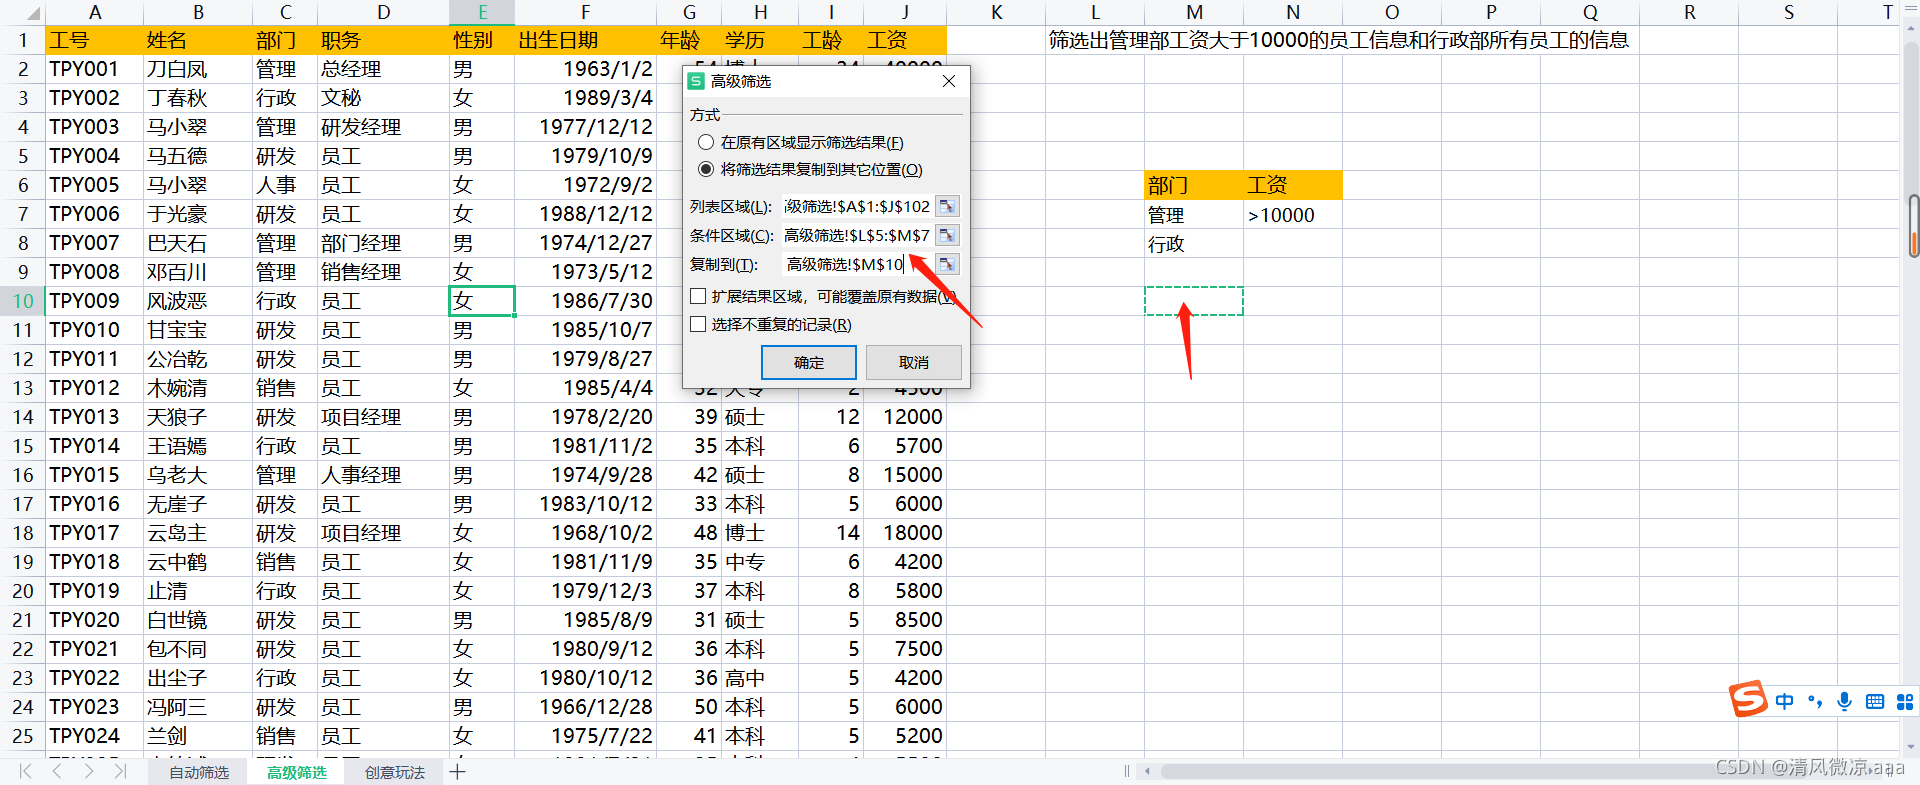
Task: Toggle the punctuation mode icon in IME bar
Action: click(x=1815, y=701)
